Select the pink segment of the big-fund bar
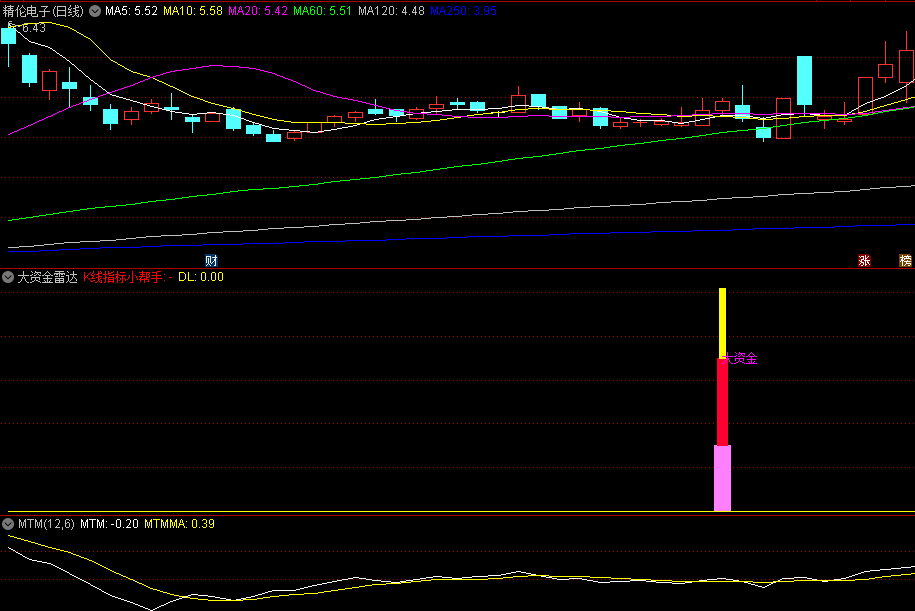This screenshot has width=915, height=611. [722, 478]
